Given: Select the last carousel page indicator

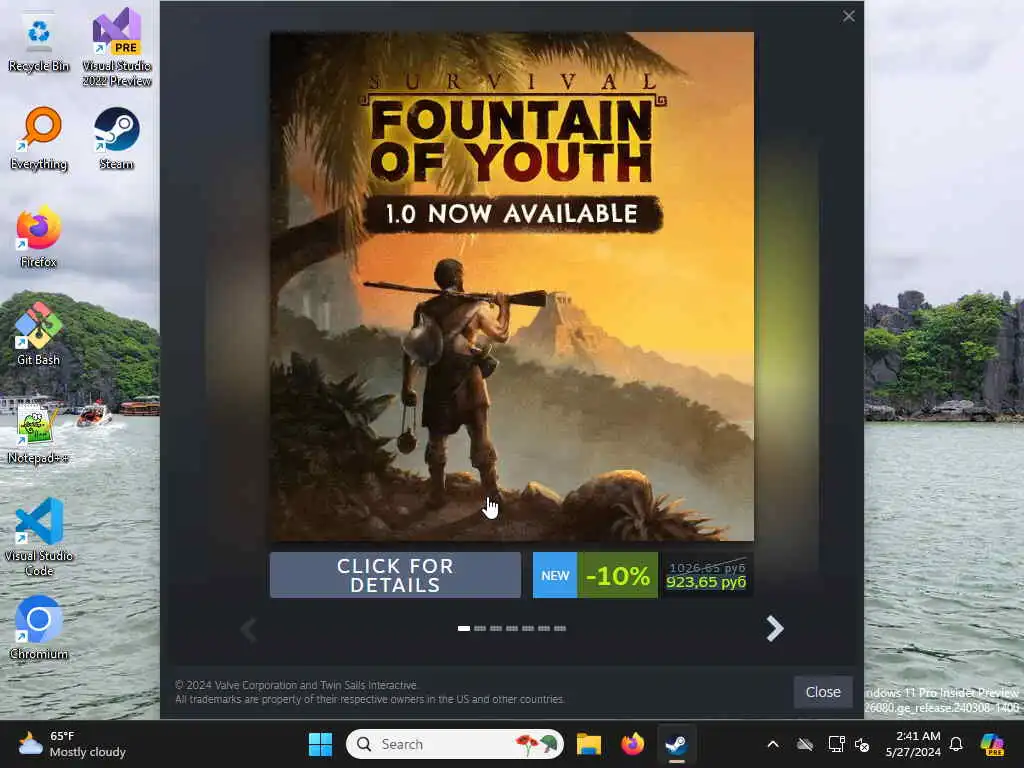Looking at the screenshot, I should pos(560,628).
